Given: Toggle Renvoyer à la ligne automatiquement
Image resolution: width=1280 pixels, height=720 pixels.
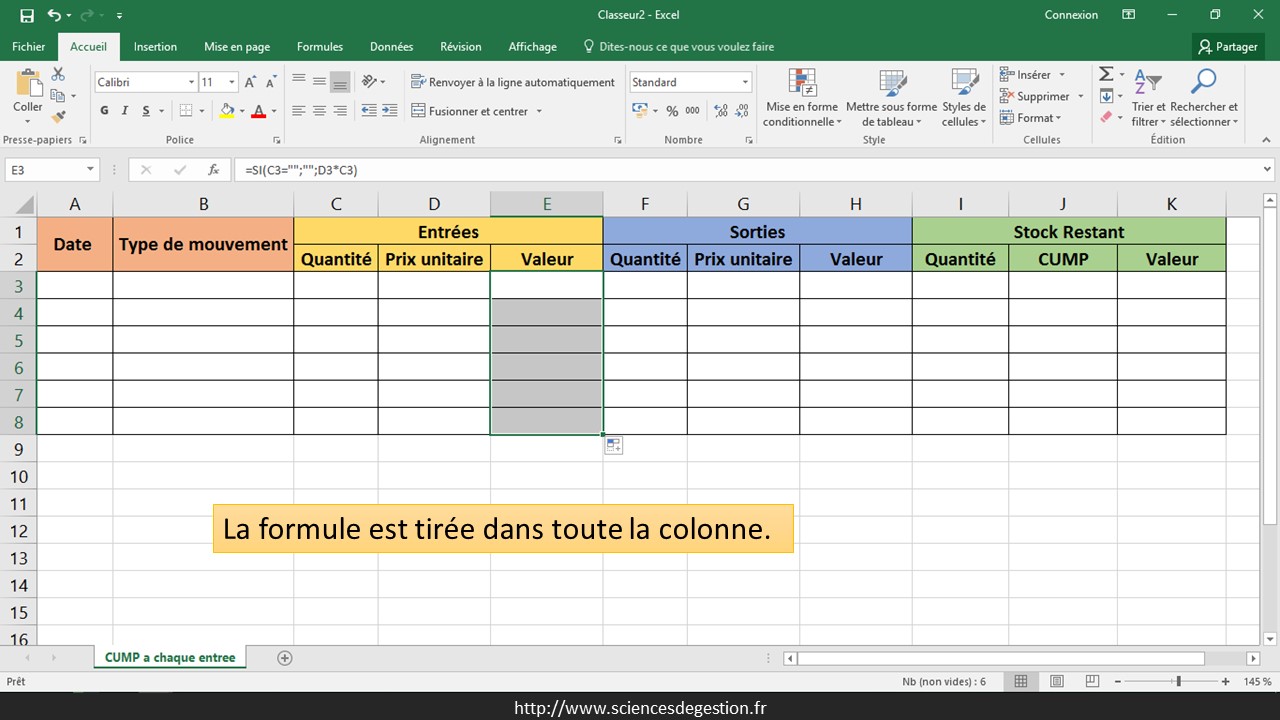Looking at the screenshot, I should [x=513, y=82].
